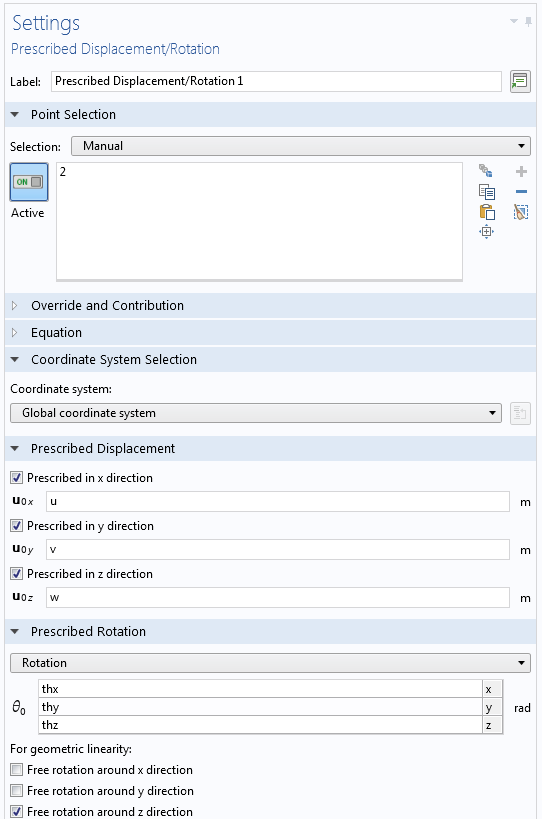The image size is (542, 819).
Task: Click the Label text field
Action: pyautogui.click(x=276, y=81)
